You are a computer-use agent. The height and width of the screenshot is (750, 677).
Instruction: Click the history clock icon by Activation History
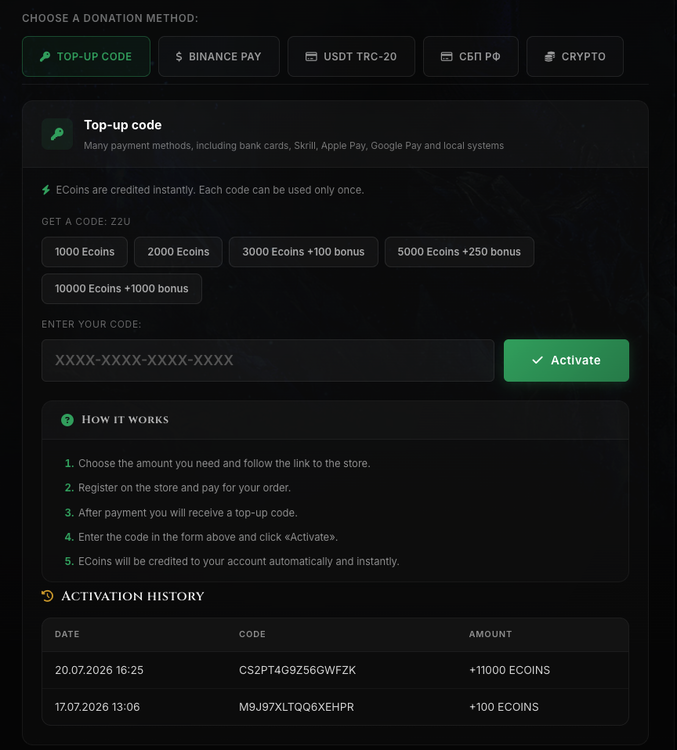click(x=47, y=596)
